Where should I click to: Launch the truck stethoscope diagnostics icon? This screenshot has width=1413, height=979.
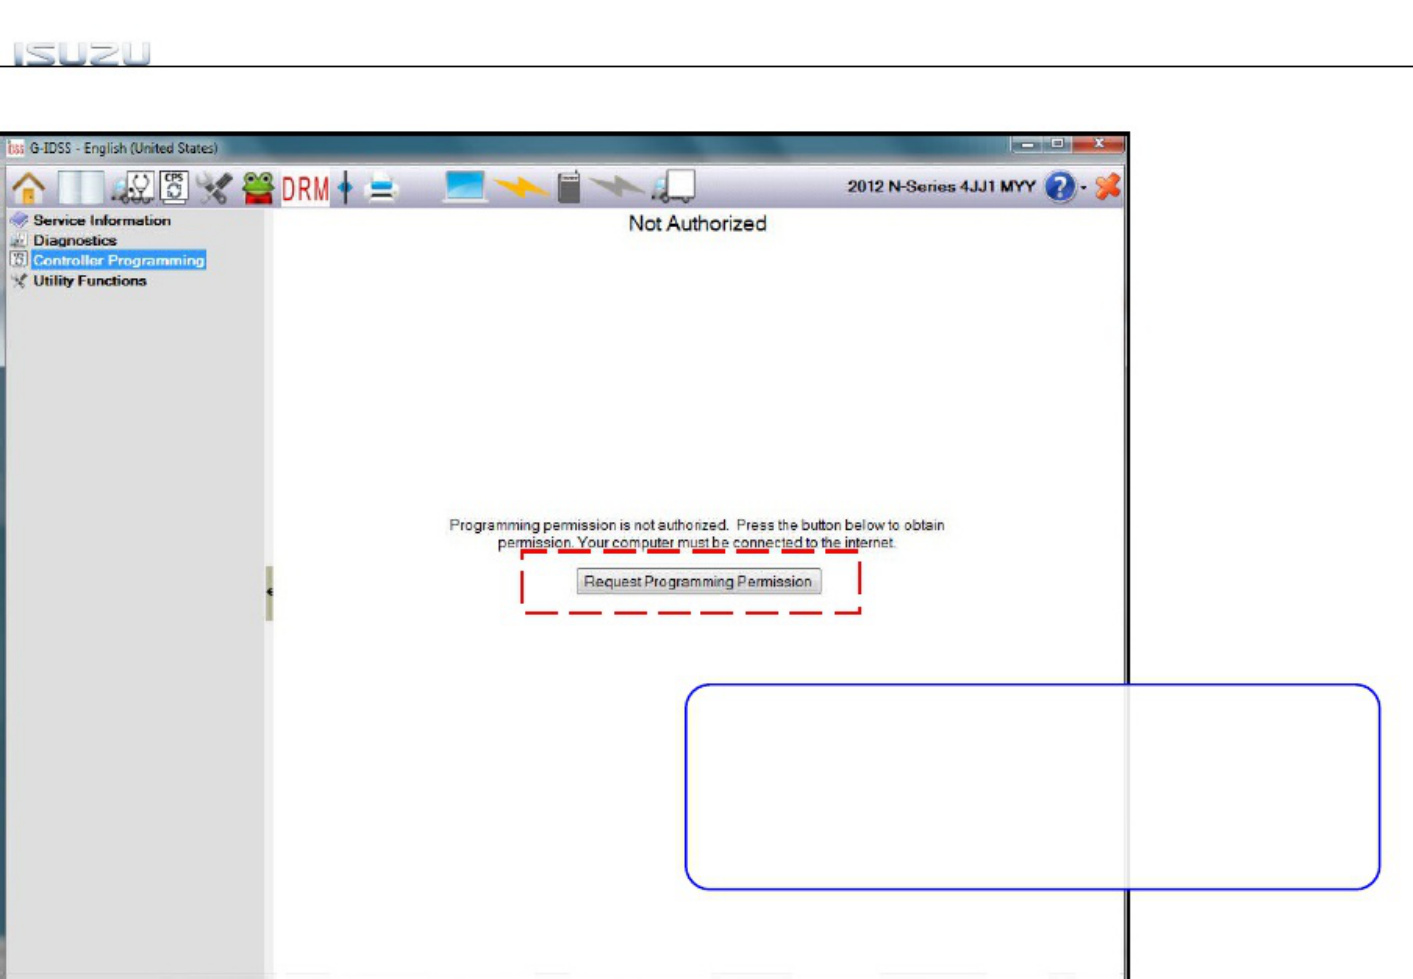coord(132,187)
